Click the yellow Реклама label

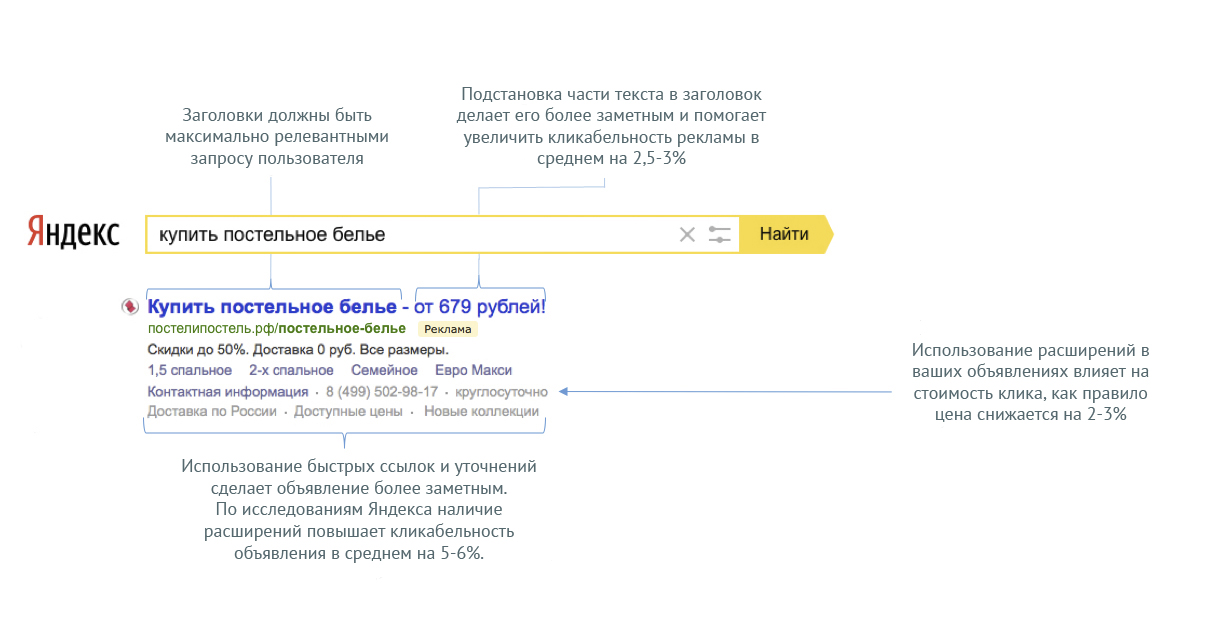pyautogui.click(x=447, y=329)
